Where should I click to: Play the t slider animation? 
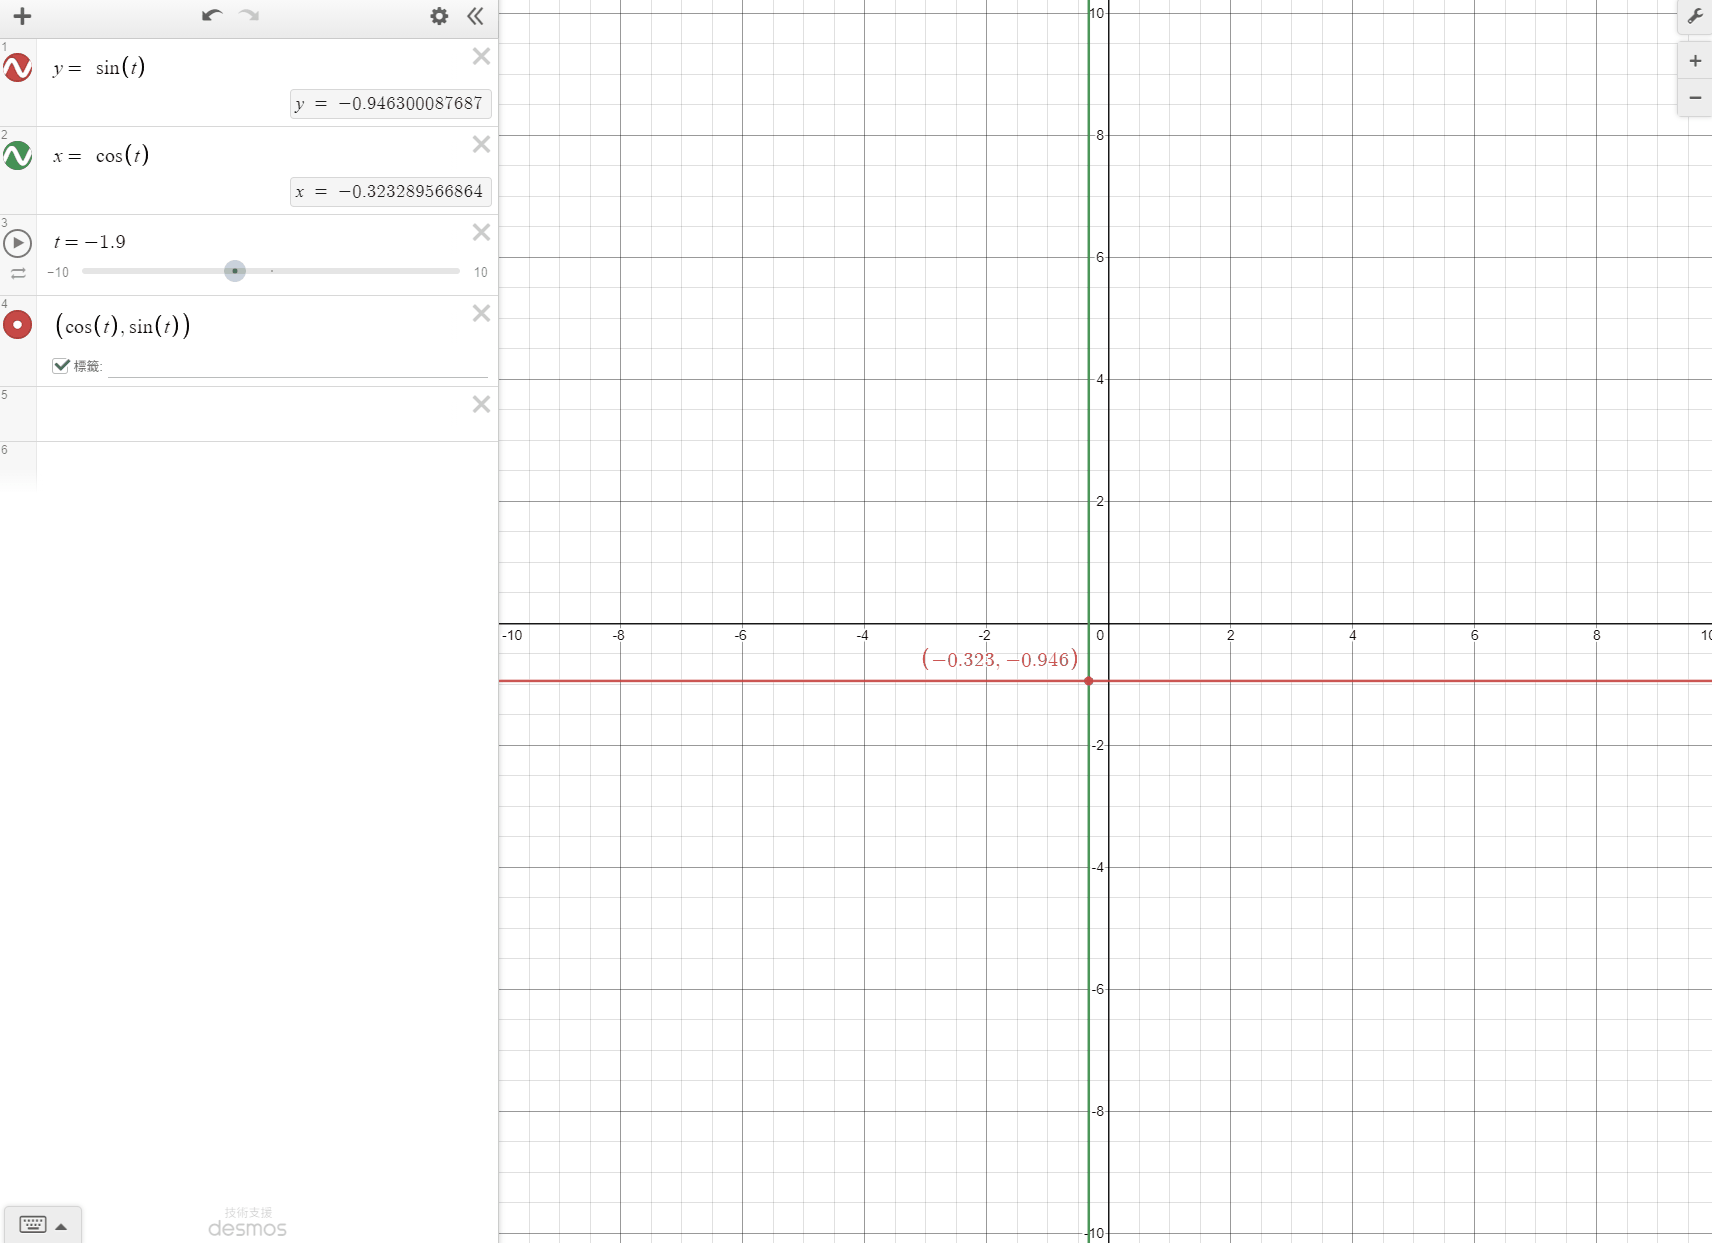[17, 243]
